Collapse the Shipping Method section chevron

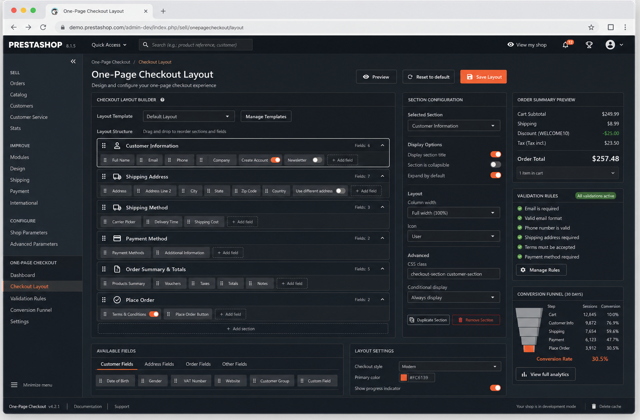382,207
